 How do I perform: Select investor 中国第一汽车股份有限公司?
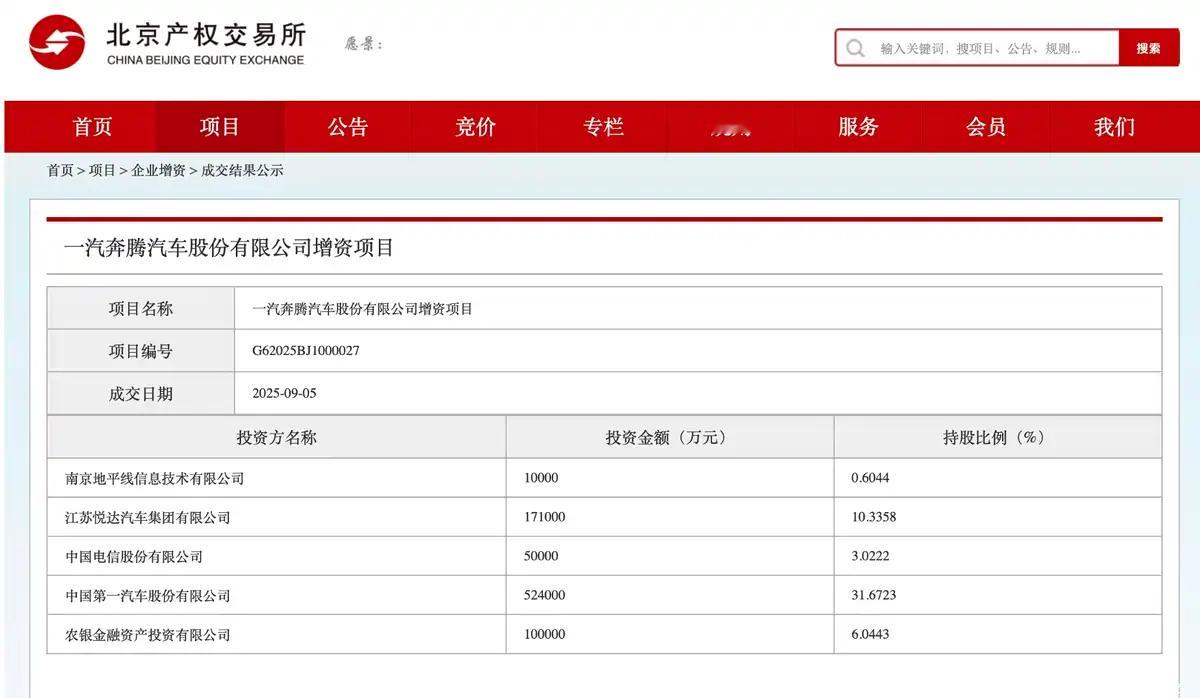click(x=147, y=595)
